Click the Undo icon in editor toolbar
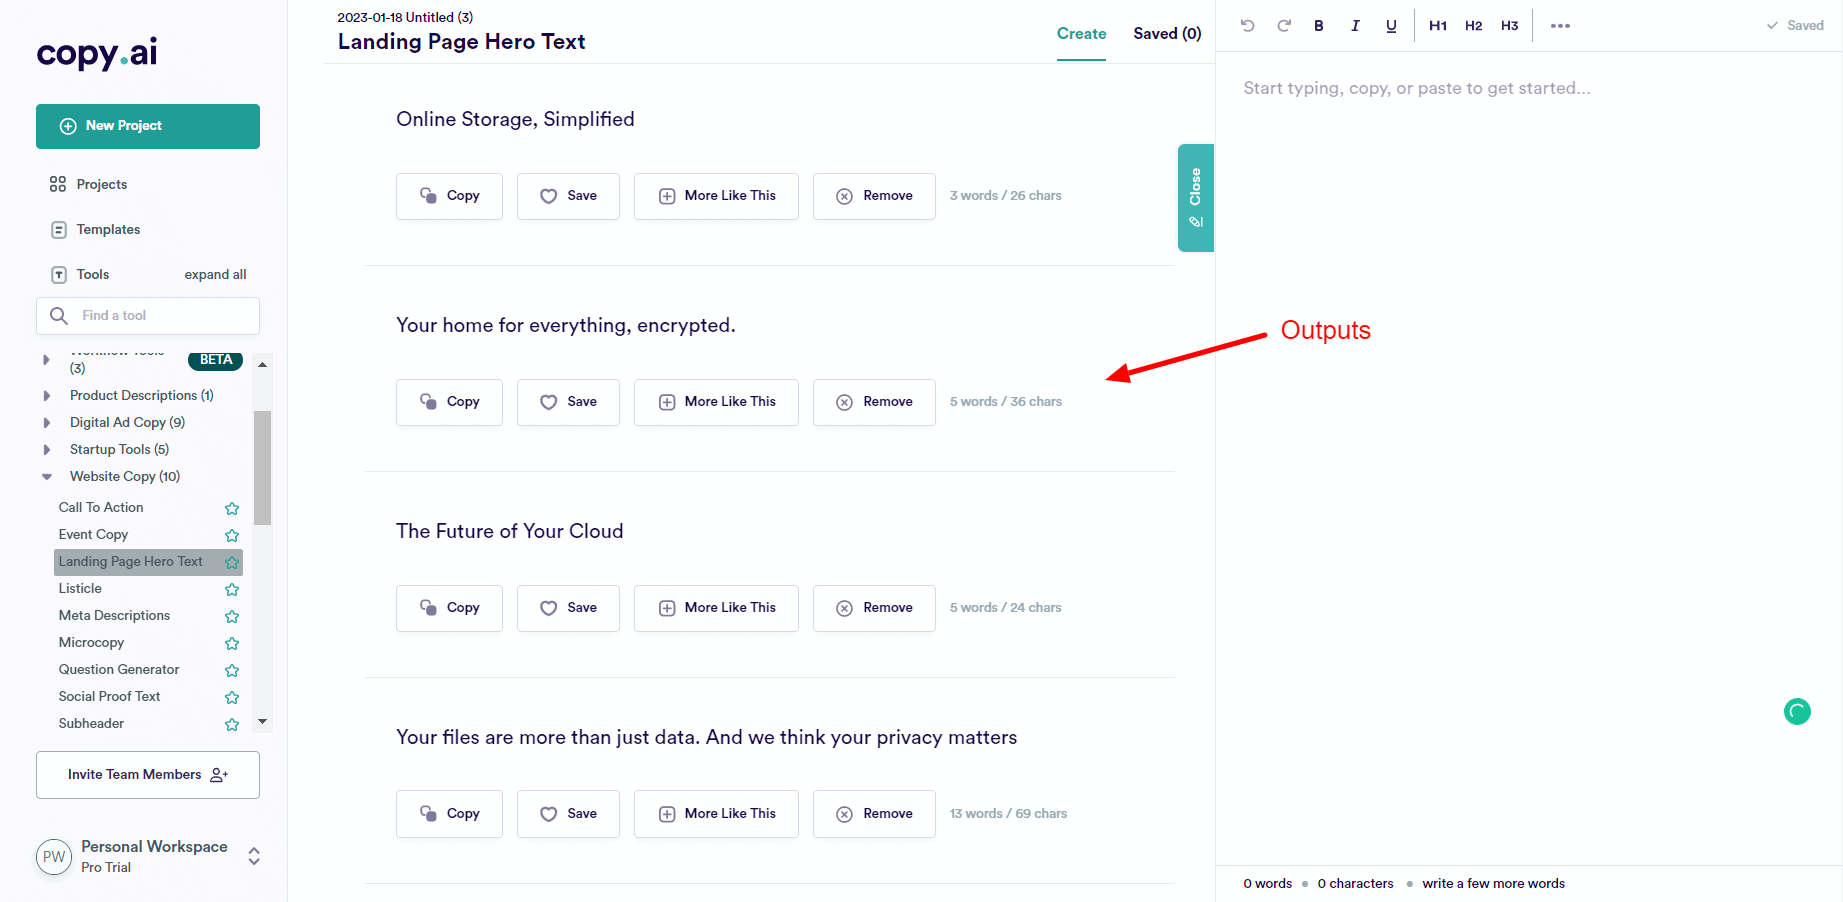This screenshot has height=902, width=1843. pos(1247,26)
